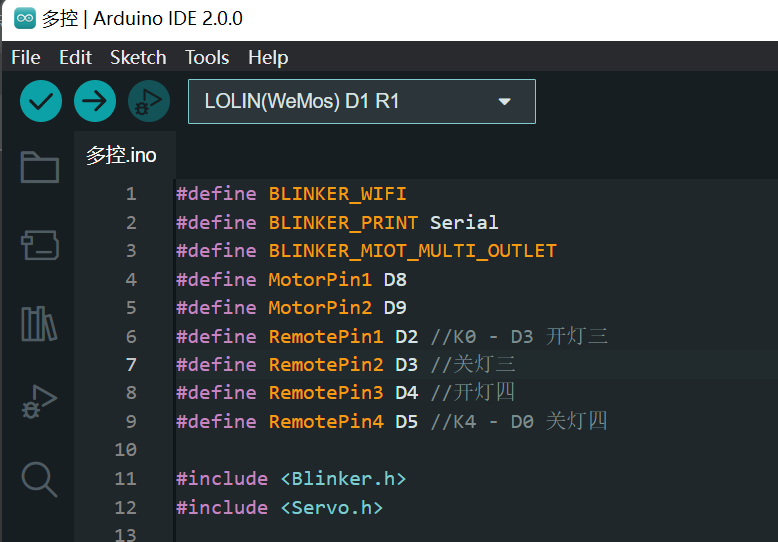Open the Edit menu
Image resolution: width=778 pixels, height=542 pixels.
point(75,58)
